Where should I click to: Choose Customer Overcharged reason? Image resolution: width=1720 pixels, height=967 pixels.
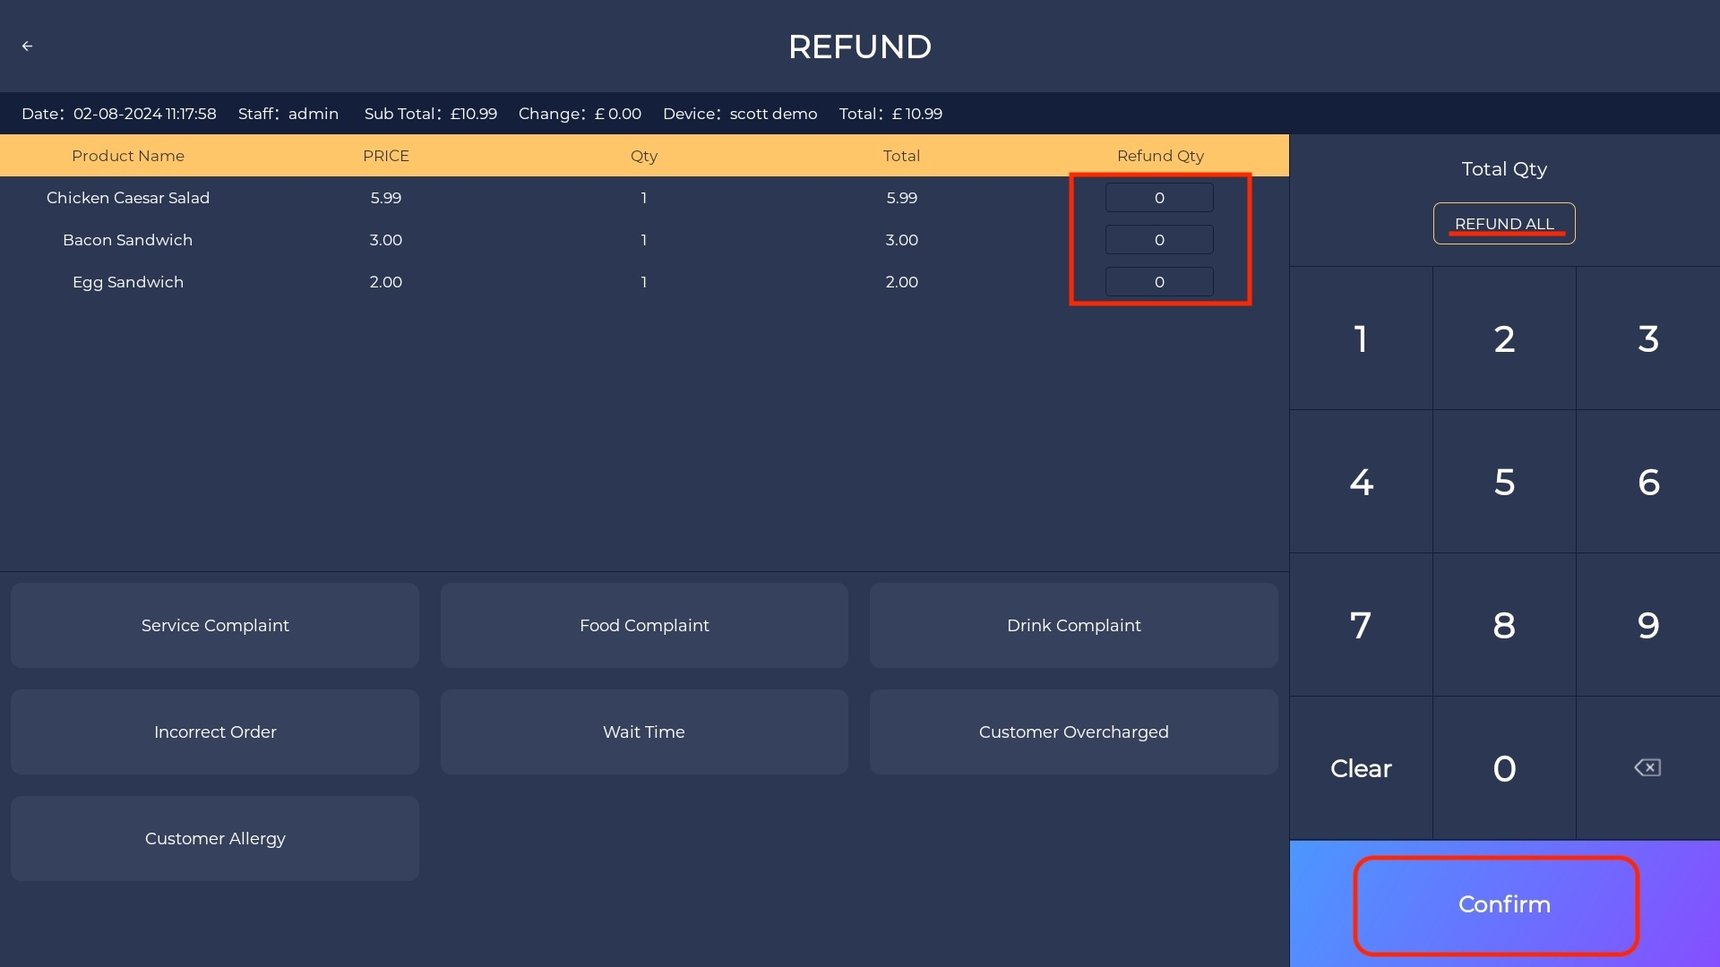pyautogui.click(x=1074, y=732)
